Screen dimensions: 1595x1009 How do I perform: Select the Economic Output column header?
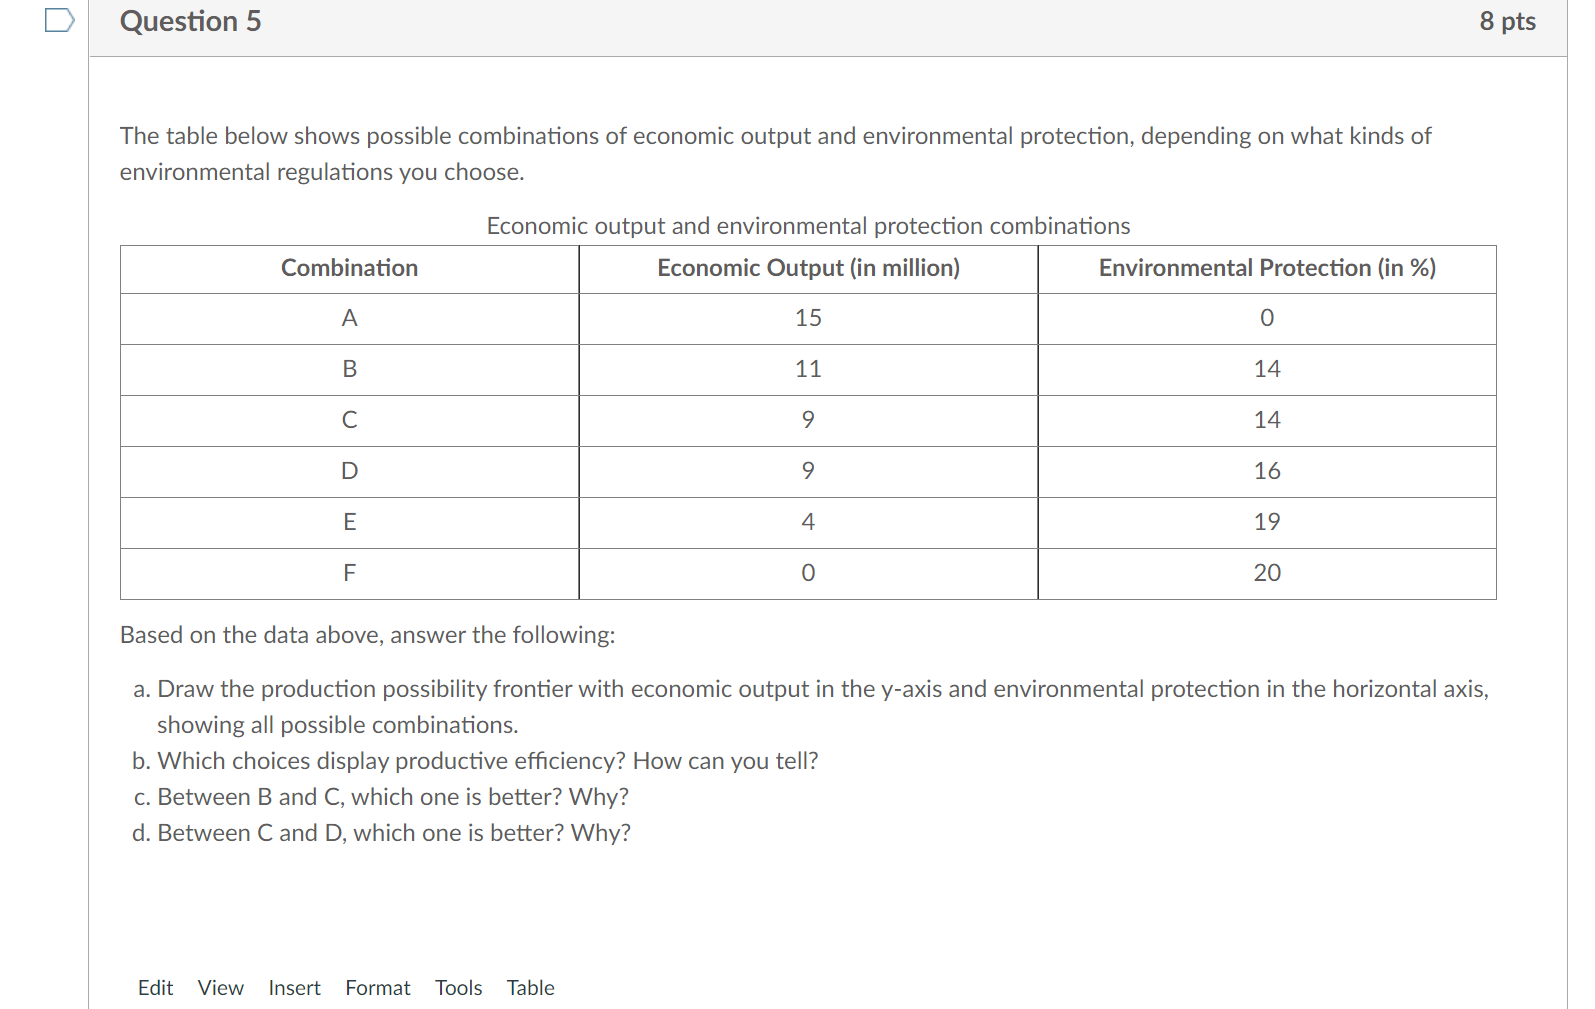[x=808, y=268]
